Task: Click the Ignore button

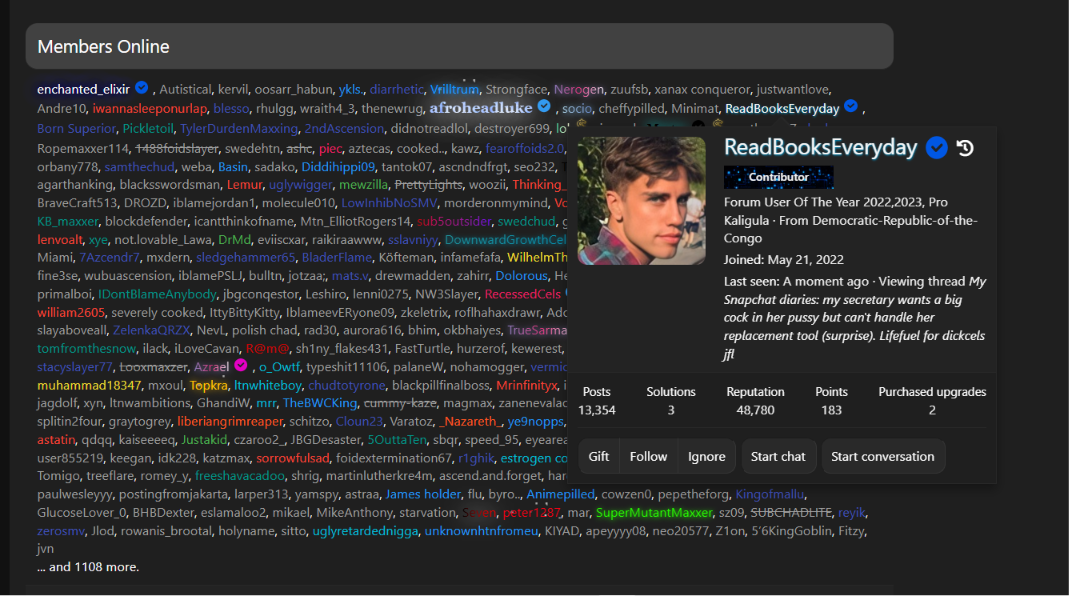Action: [x=706, y=457]
